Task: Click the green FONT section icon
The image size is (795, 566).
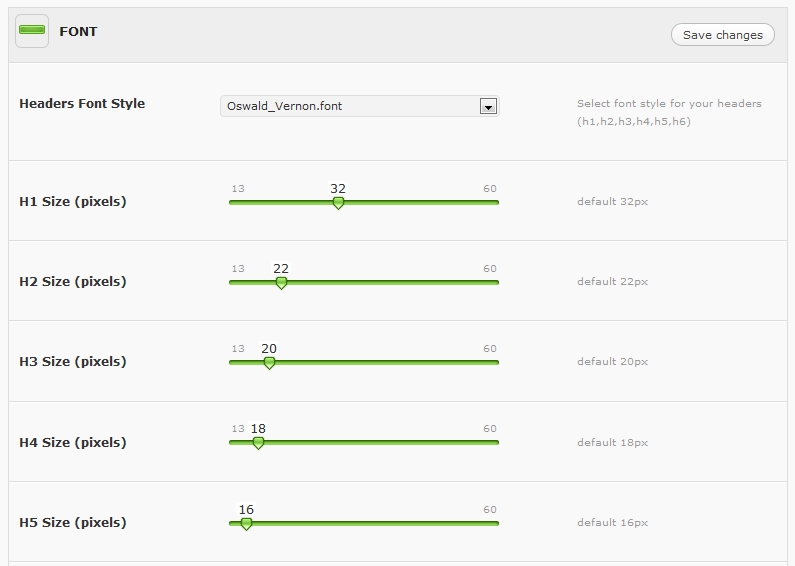Action: click(x=32, y=31)
